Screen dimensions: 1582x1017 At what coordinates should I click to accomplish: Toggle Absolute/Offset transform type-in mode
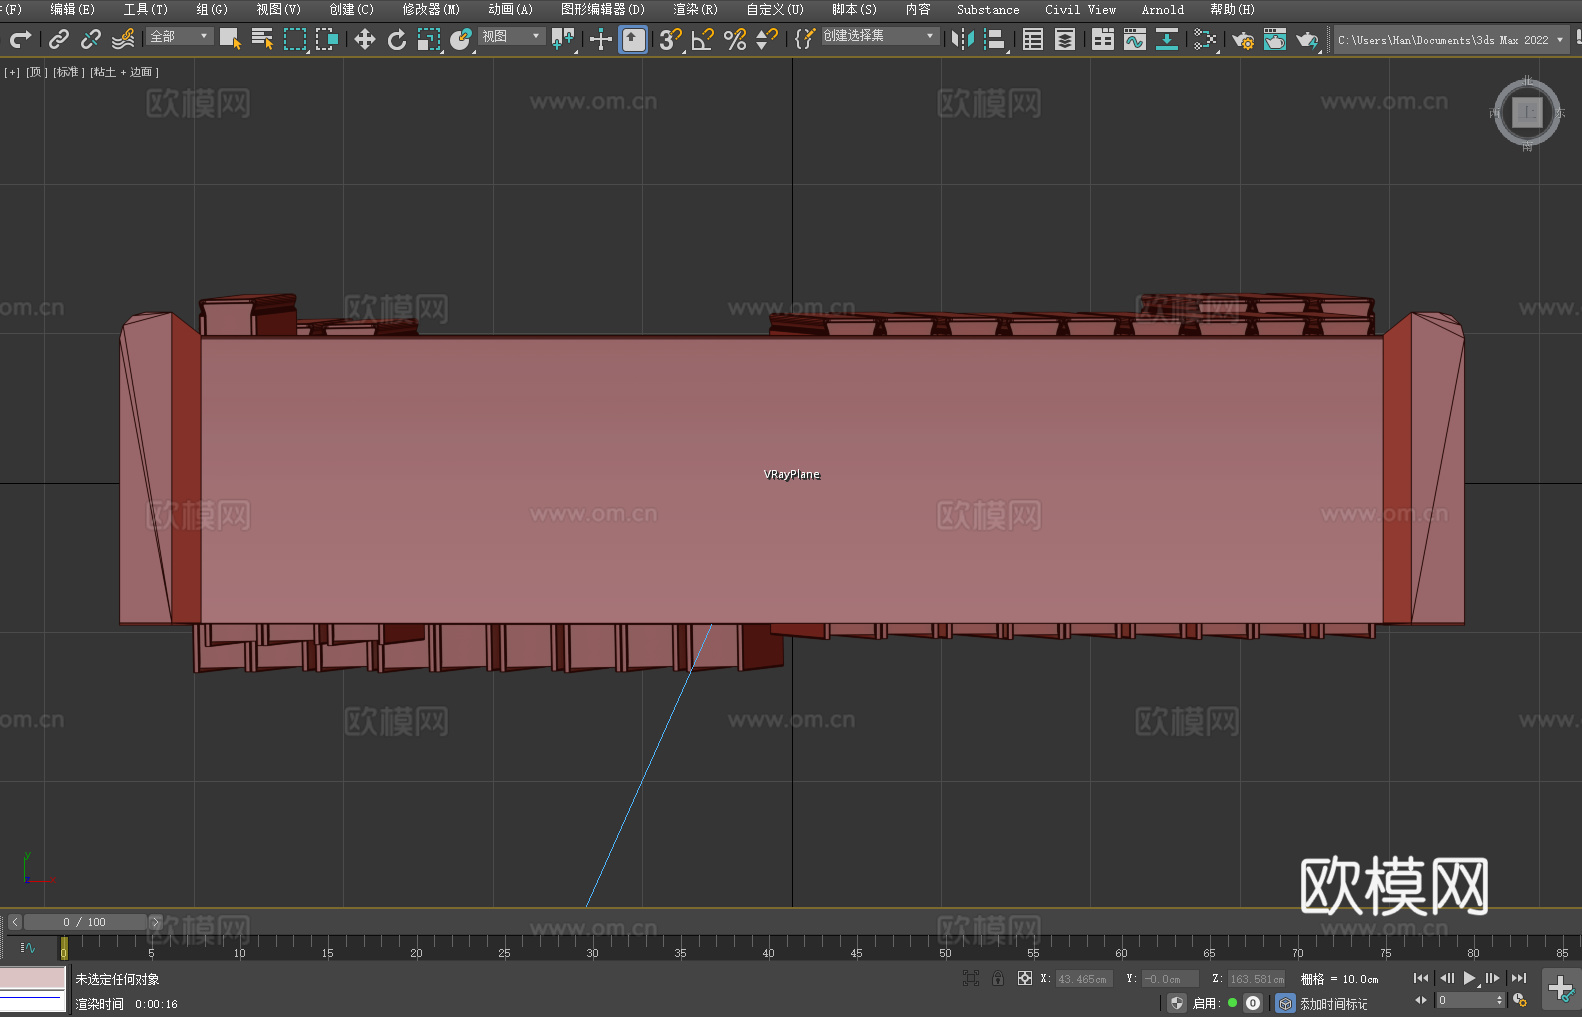(x=1025, y=978)
